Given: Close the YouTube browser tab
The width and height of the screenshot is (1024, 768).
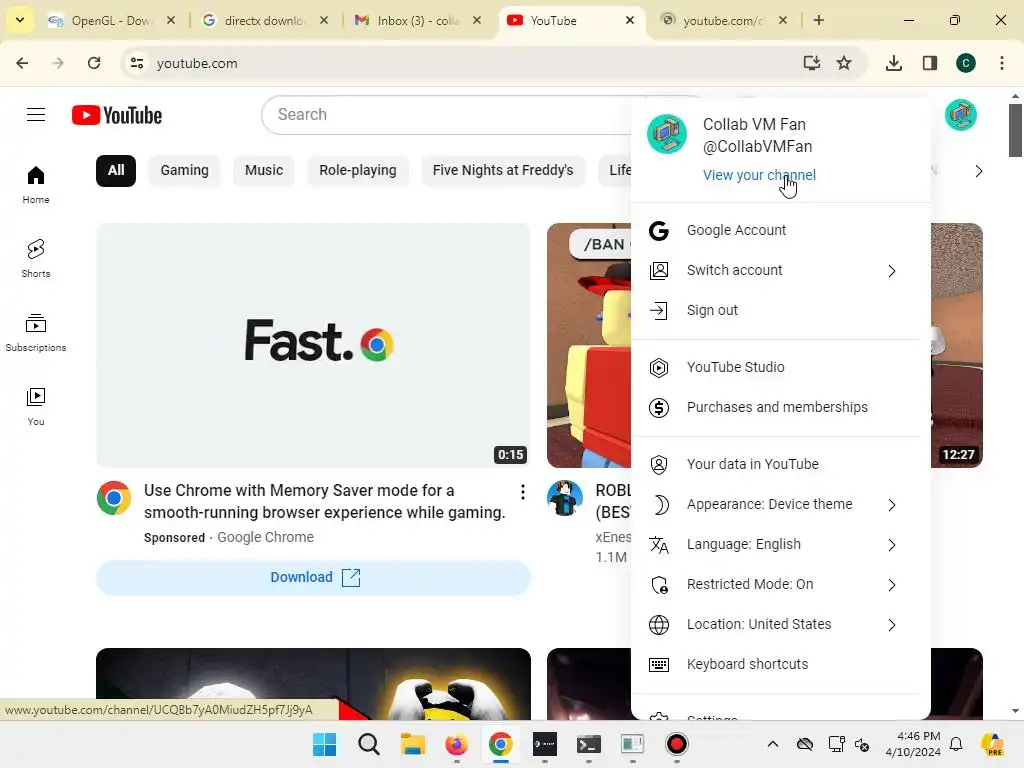Looking at the screenshot, I should pos(630,20).
